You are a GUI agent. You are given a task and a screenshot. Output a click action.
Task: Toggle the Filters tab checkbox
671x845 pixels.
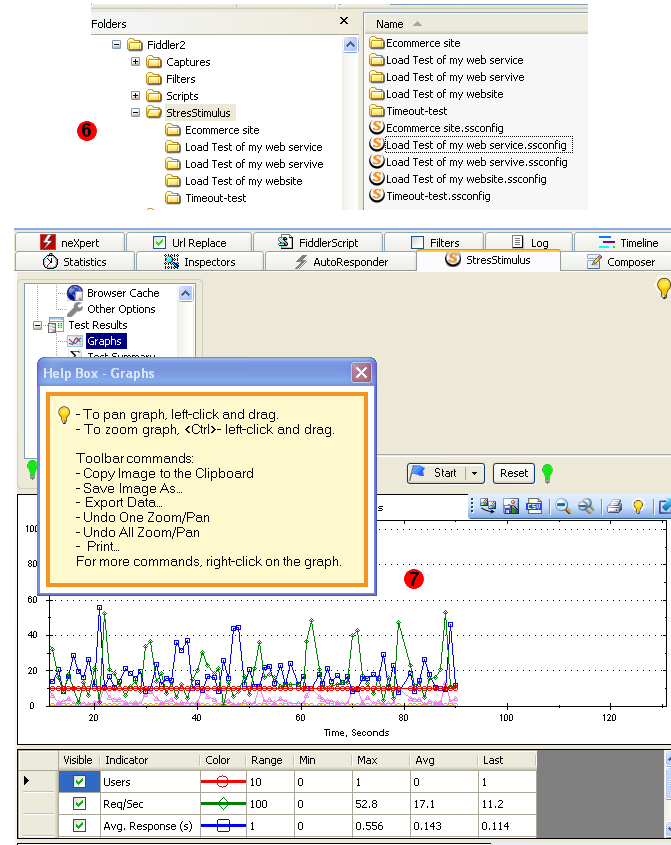[417, 243]
